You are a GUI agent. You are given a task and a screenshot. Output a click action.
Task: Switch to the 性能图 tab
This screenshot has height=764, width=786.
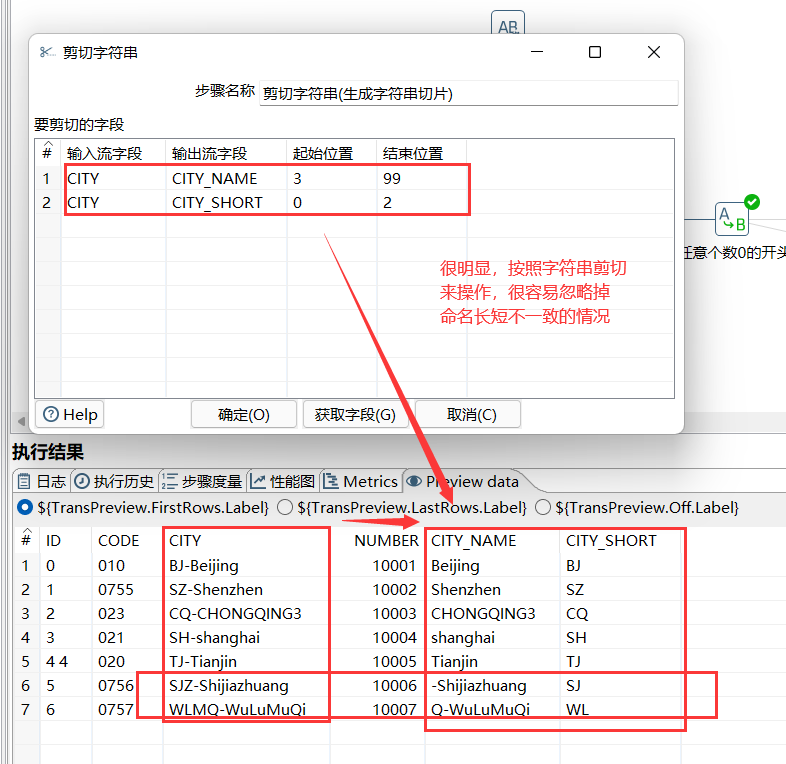coord(282,481)
